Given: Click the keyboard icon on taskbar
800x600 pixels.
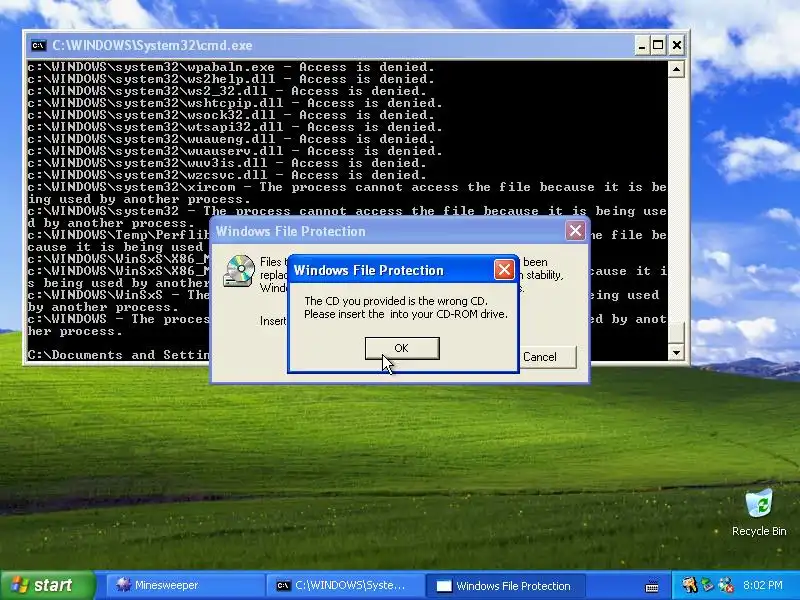Looking at the screenshot, I should click(652, 586).
